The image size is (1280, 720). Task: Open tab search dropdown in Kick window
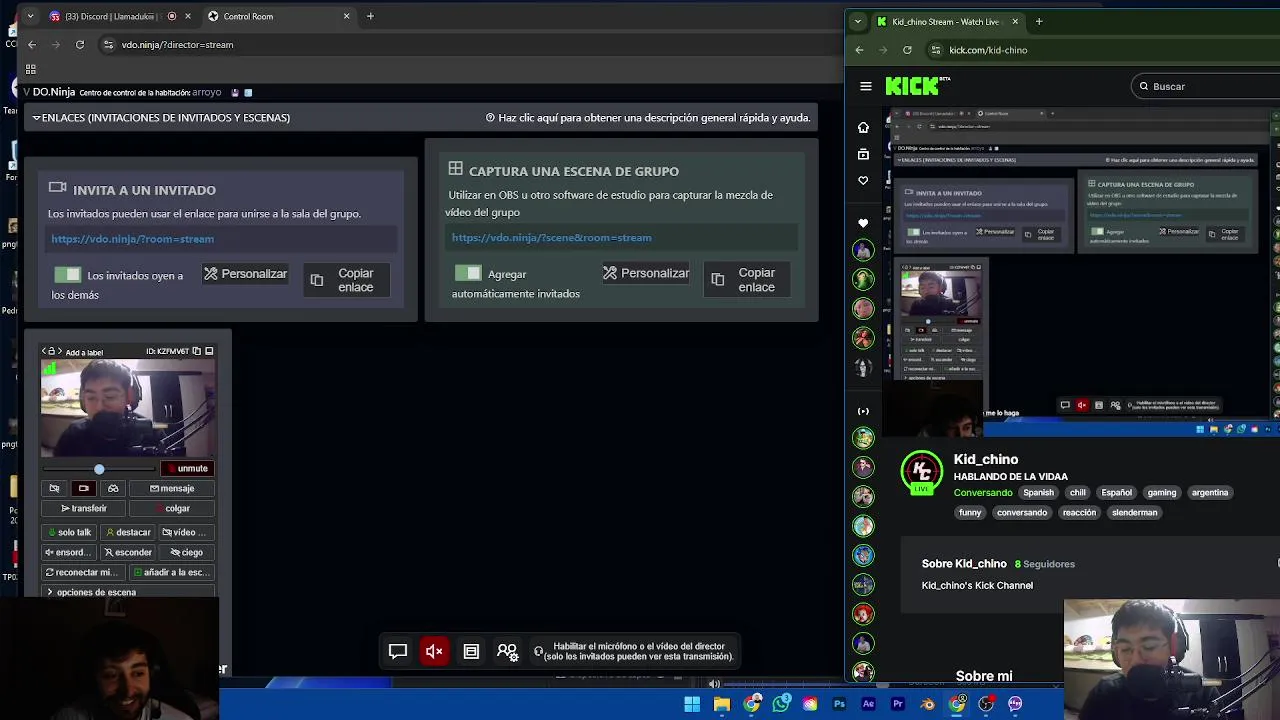[857, 21]
